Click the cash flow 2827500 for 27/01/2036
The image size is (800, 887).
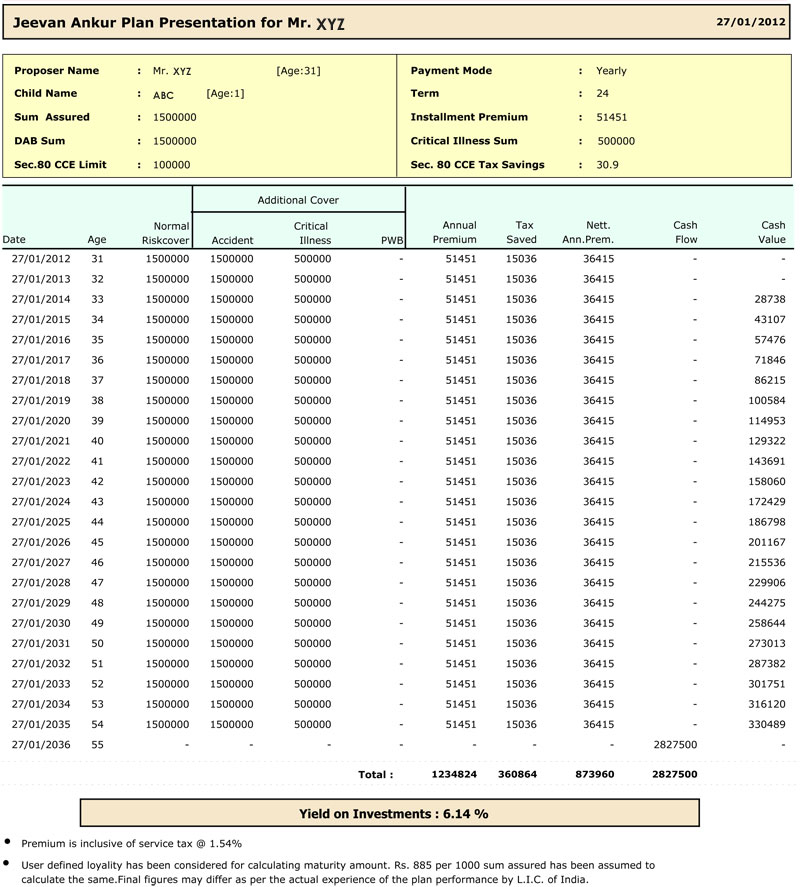(675, 744)
